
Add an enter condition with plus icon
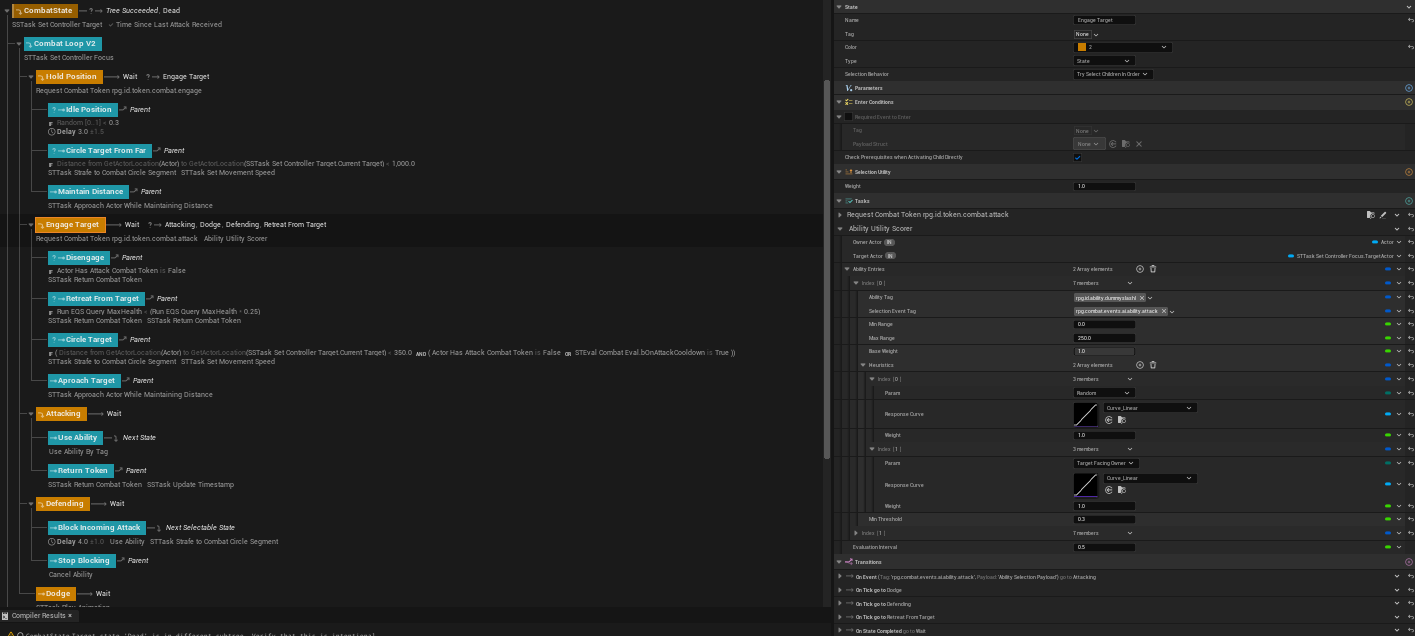point(1409,102)
